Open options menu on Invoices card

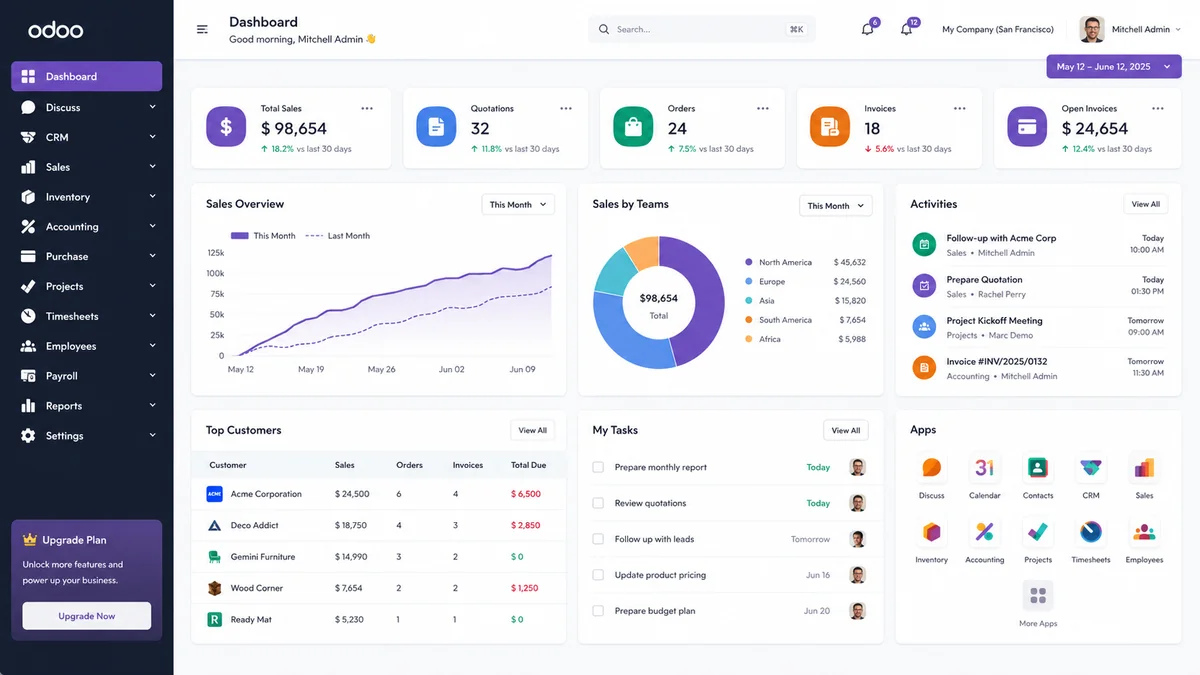(960, 108)
